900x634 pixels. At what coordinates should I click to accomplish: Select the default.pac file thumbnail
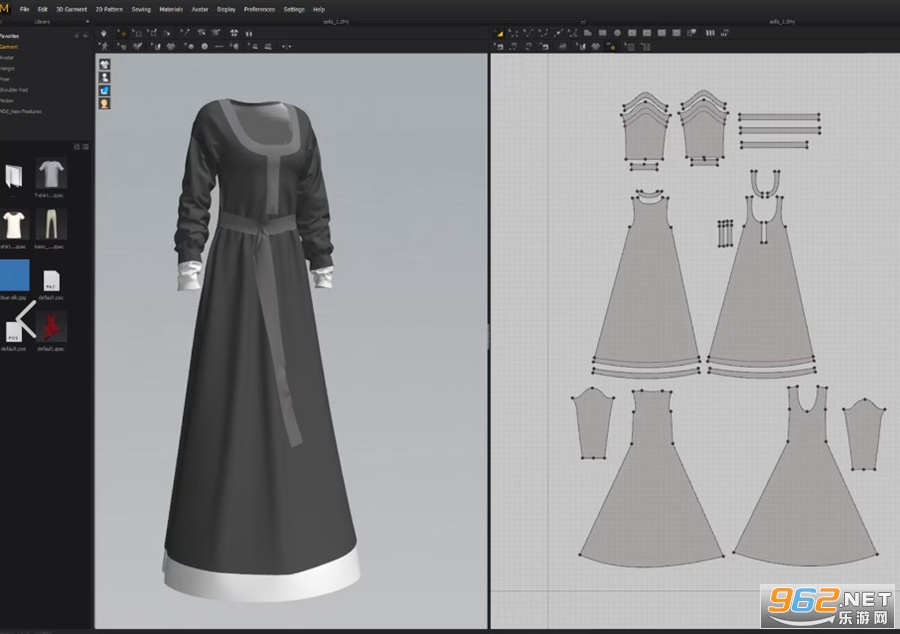coord(51,281)
